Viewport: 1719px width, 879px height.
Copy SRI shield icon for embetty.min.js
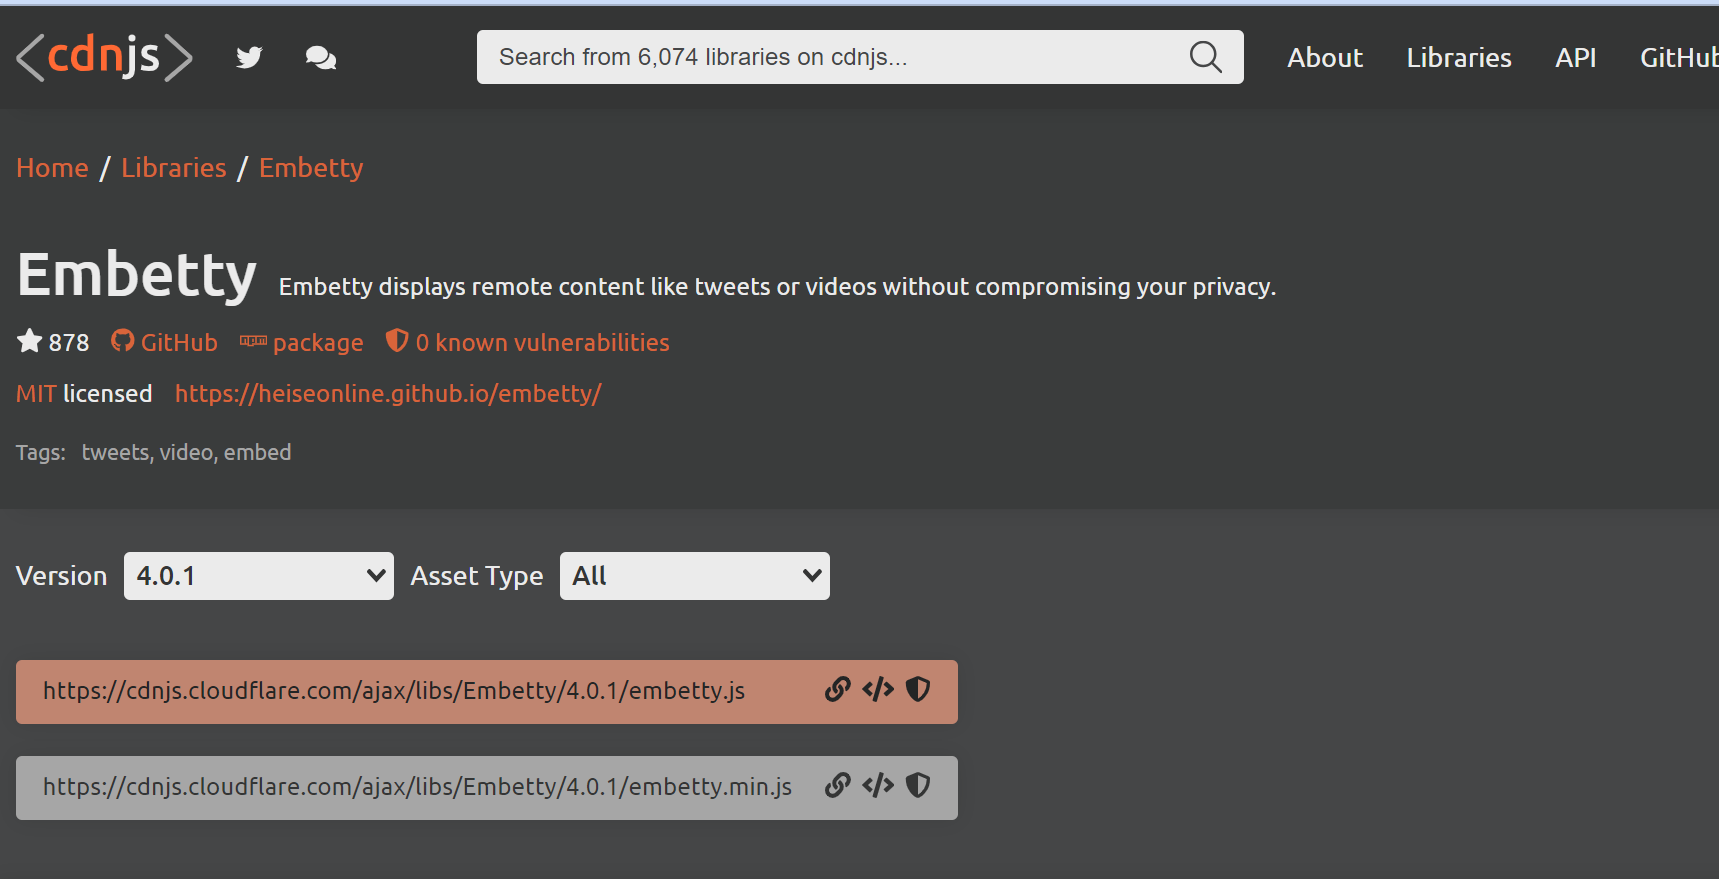coord(918,786)
